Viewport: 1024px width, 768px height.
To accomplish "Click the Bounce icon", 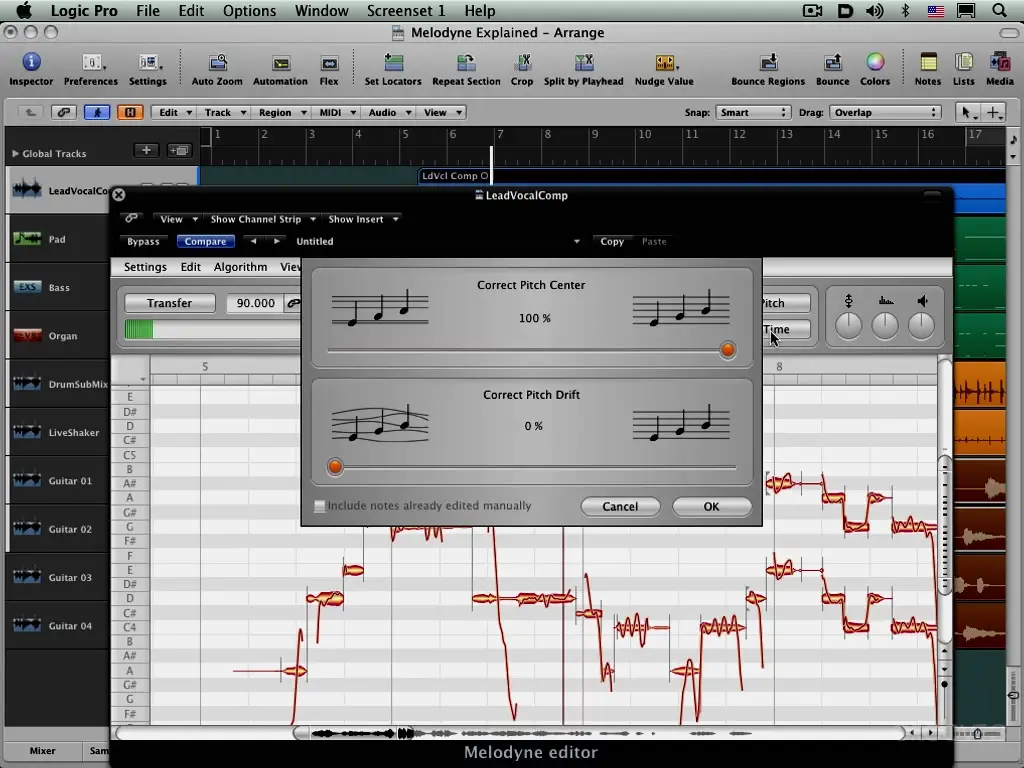I will [x=833, y=62].
